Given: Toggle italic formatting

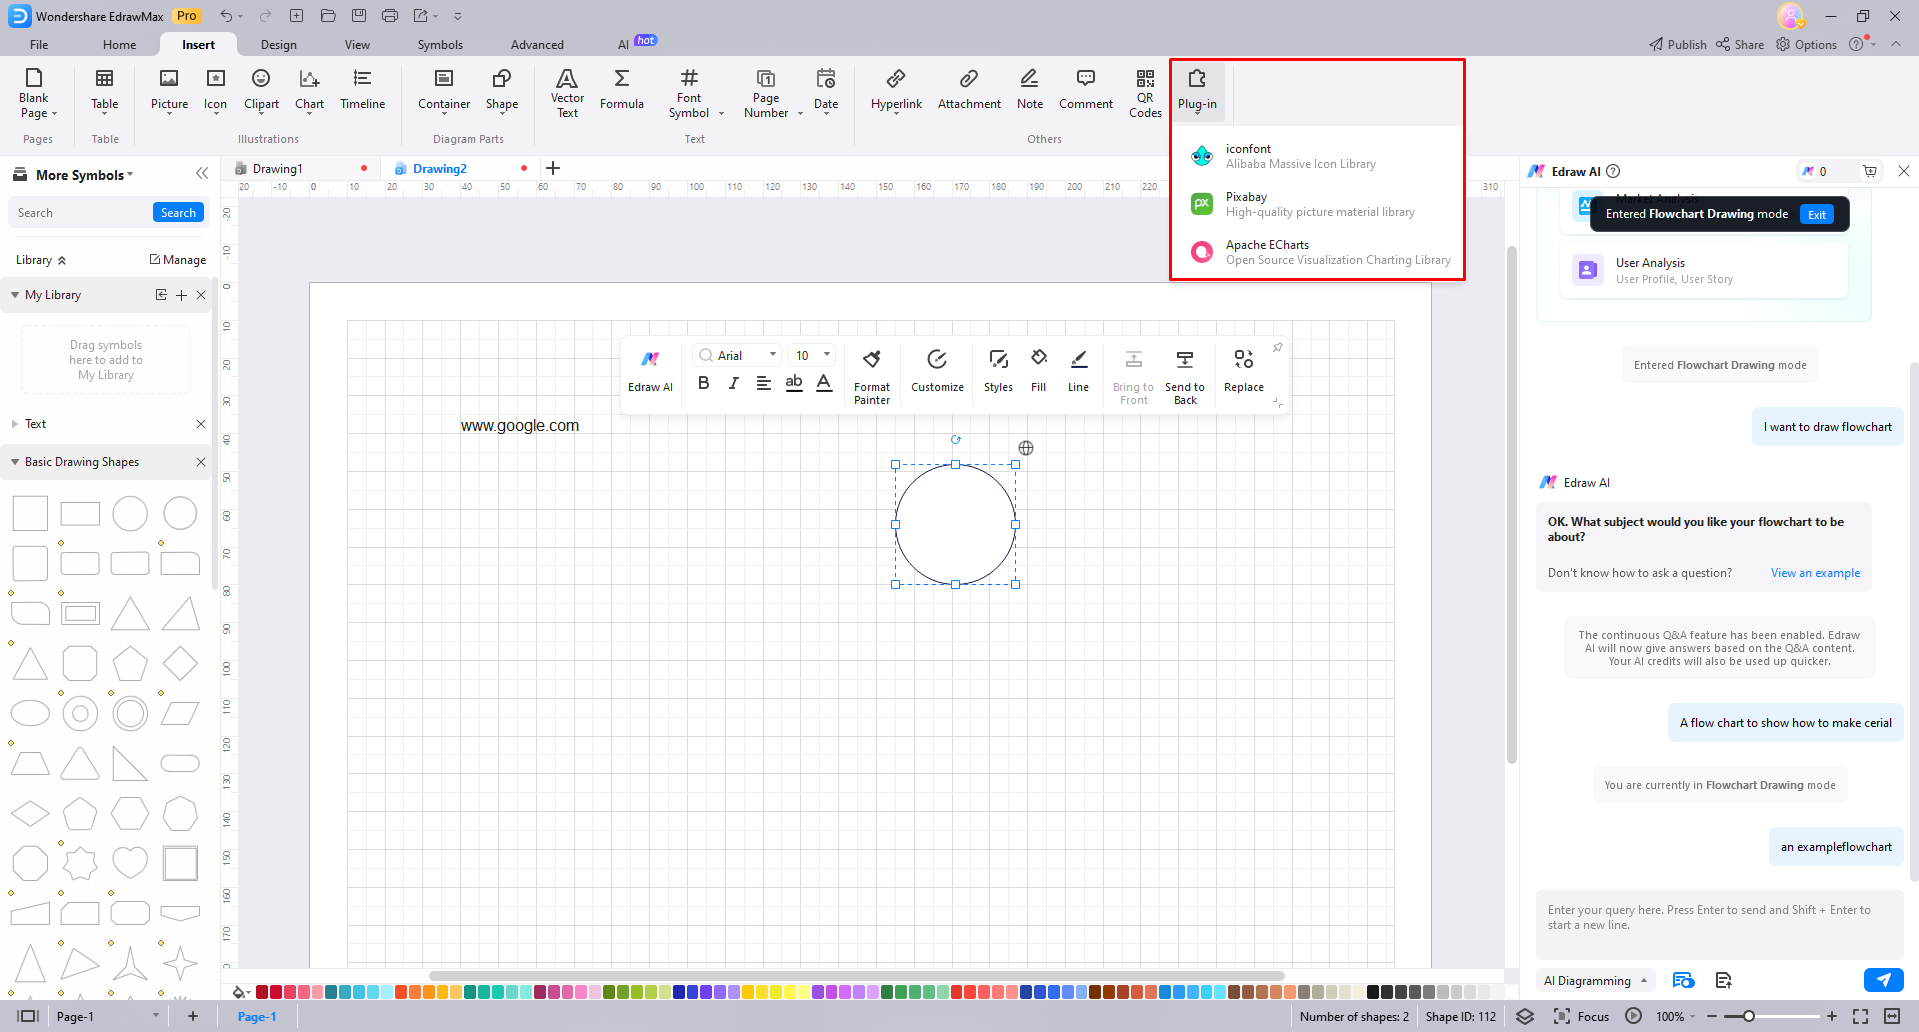Looking at the screenshot, I should pos(734,383).
